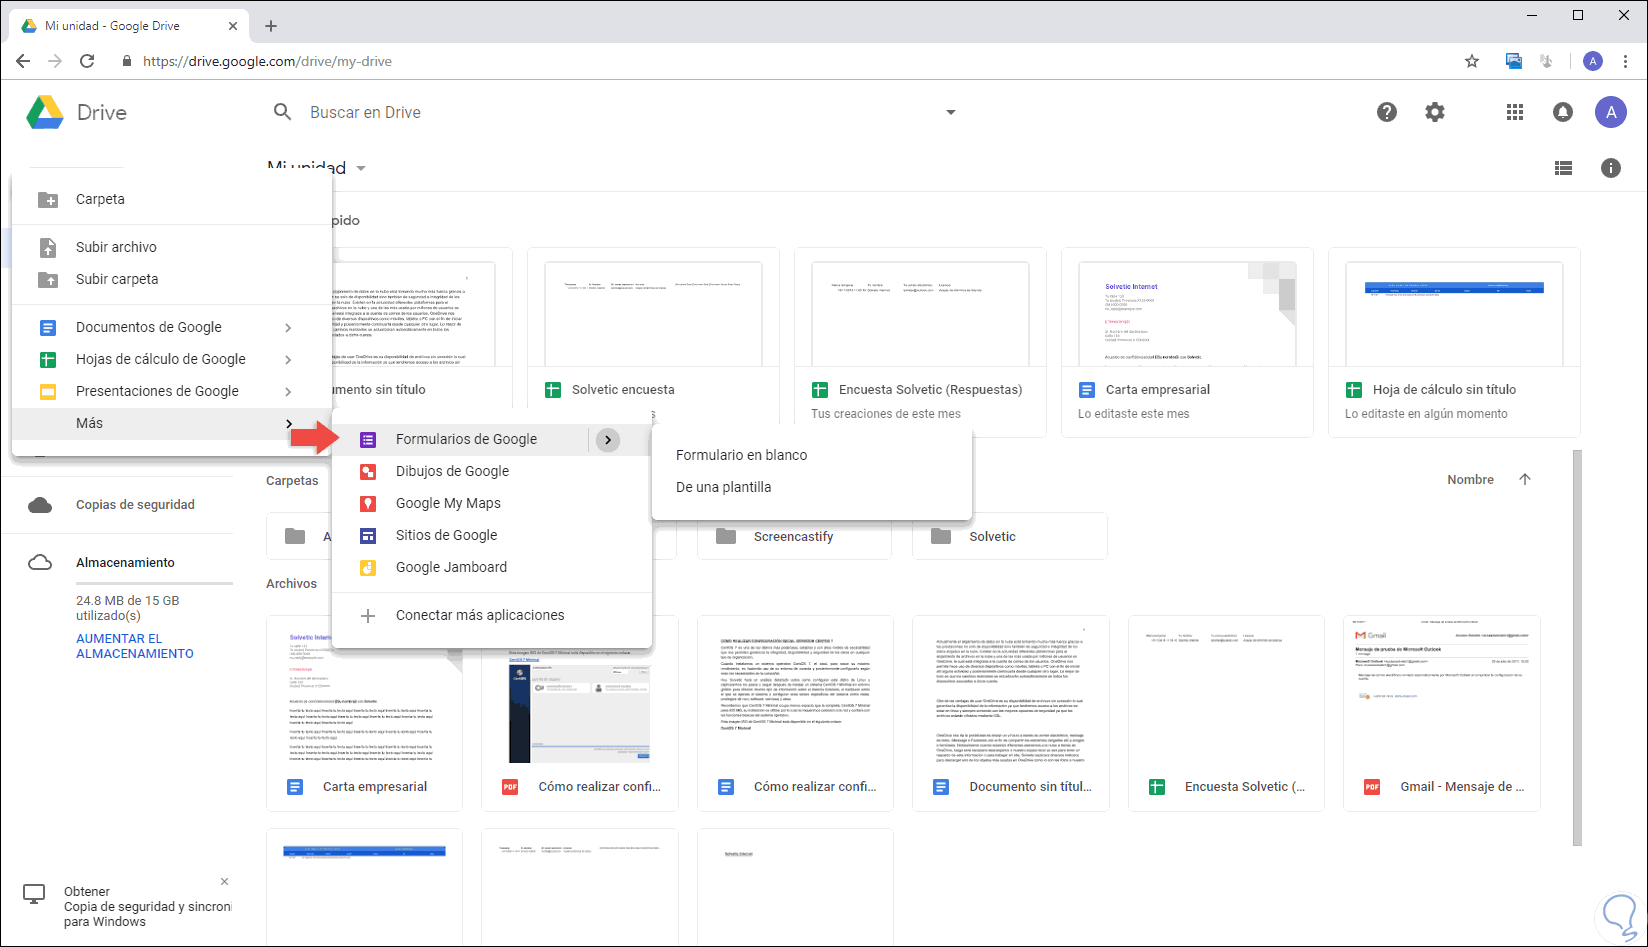1648x947 pixels.
Task: Expand the Presentaciones de Google submenu arrow
Action: pos(288,391)
